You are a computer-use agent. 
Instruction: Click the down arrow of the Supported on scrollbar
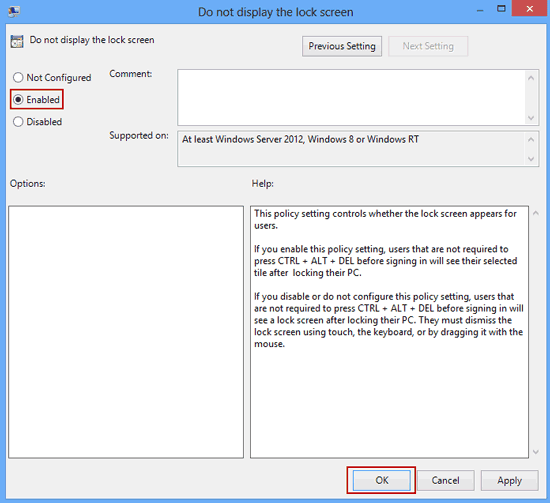coord(531,159)
